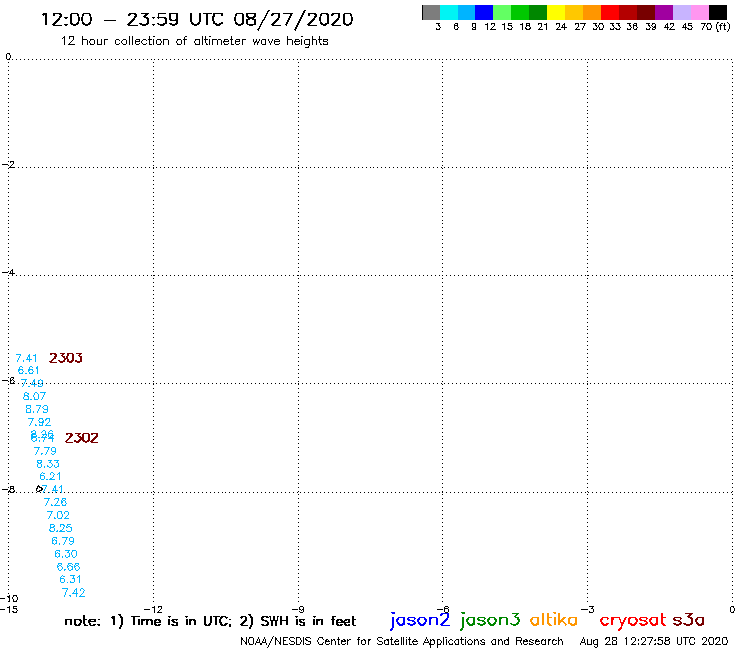Screen dimensions: 740x650
Task: Select the 7.26 wave height value
Action: (x=55, y=502)
